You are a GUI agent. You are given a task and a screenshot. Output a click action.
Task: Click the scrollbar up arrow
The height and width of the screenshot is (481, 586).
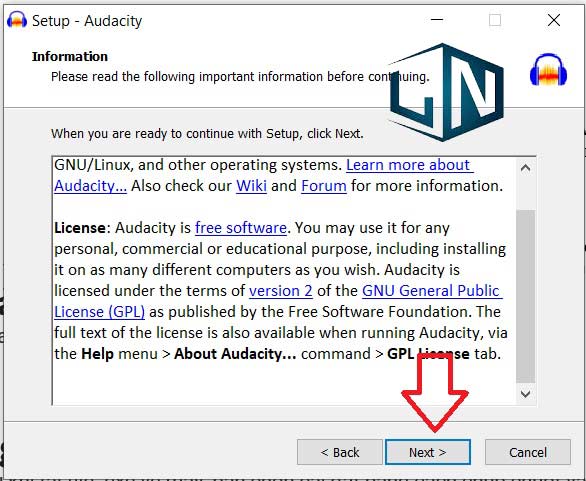(x=525, y=168)
